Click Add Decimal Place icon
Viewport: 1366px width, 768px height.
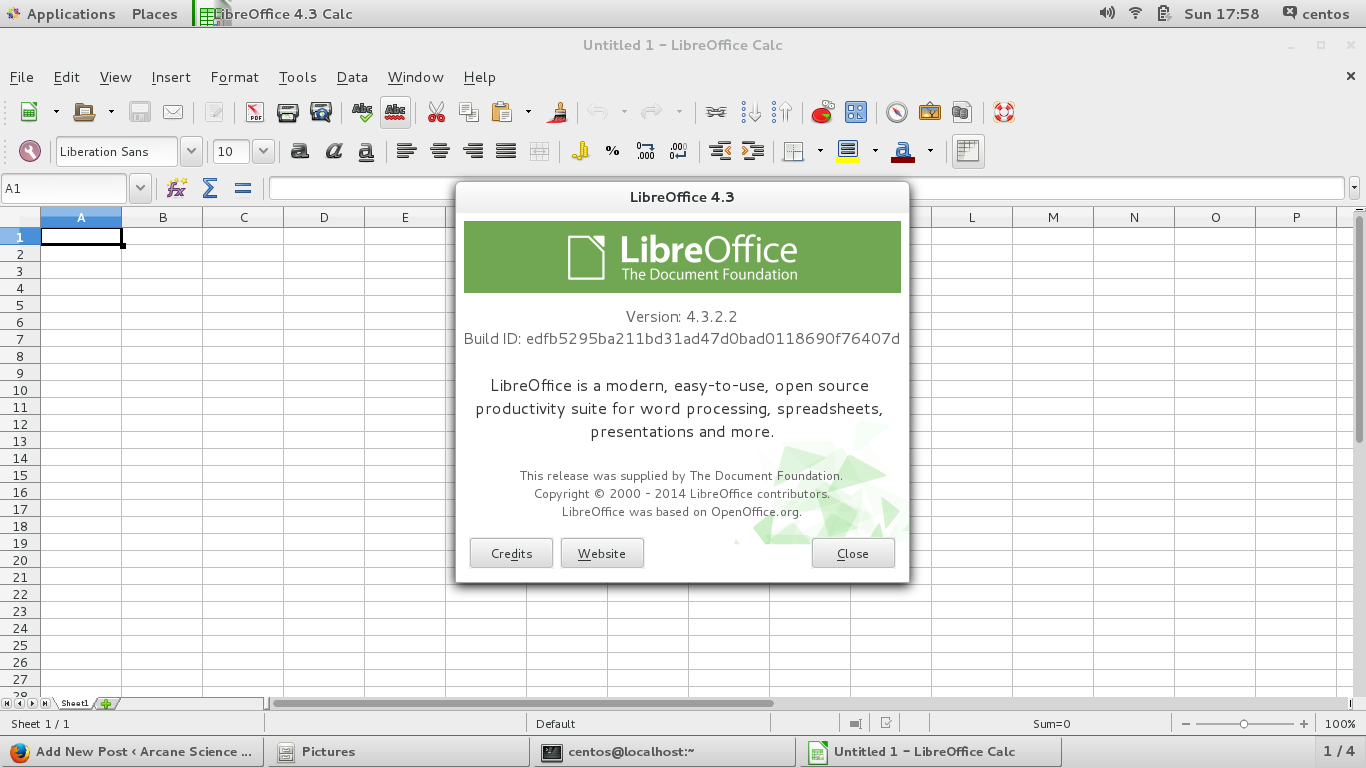[x=645, y=151]
